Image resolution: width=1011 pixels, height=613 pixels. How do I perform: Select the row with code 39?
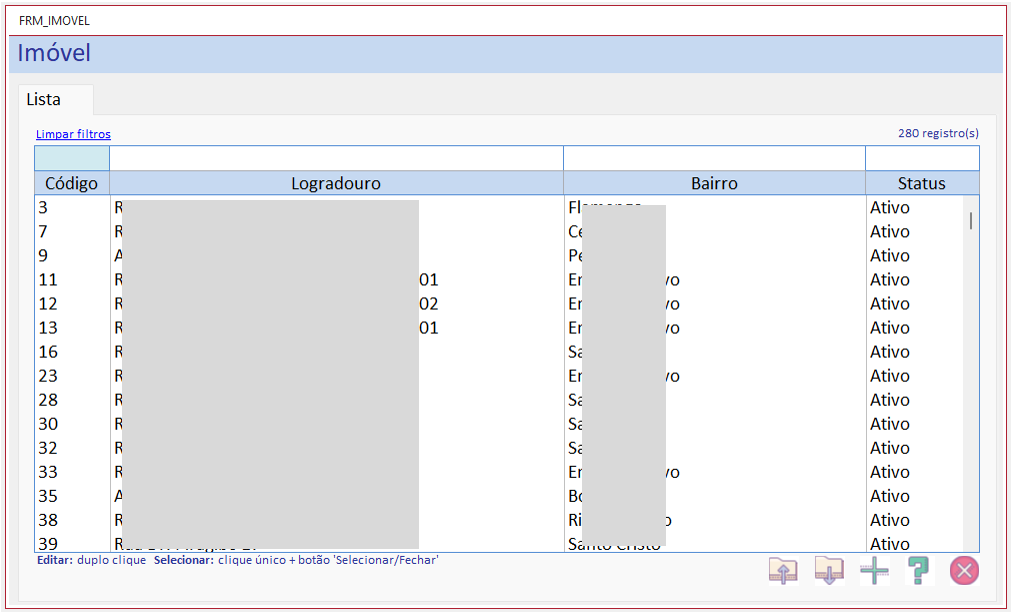click(x=499, y=543)
